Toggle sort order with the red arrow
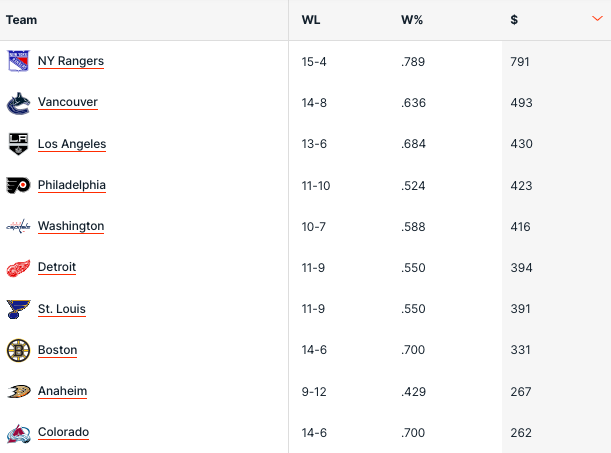611x453 pixels. click(x=597, y=19)
